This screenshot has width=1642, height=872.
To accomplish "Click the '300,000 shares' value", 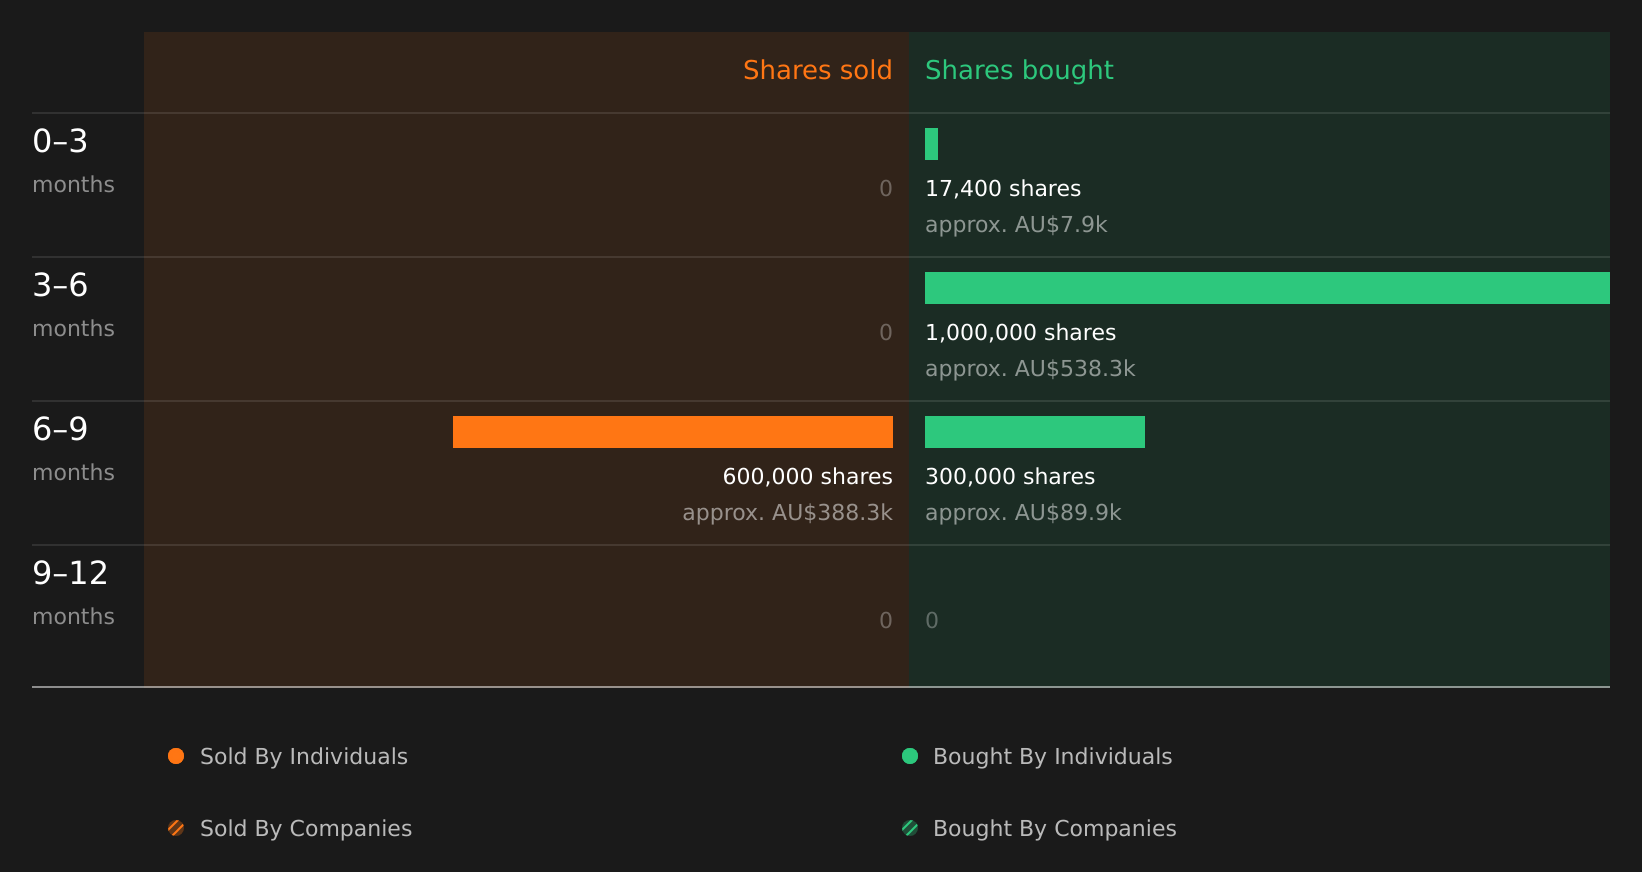I will (x=1010, y=477).
